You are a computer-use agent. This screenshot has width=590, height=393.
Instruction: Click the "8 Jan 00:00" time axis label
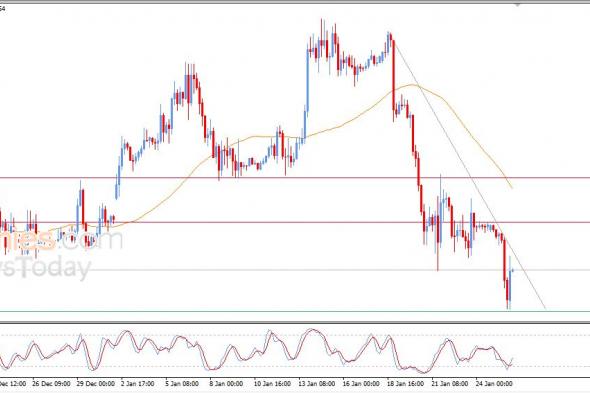point(227,384)
